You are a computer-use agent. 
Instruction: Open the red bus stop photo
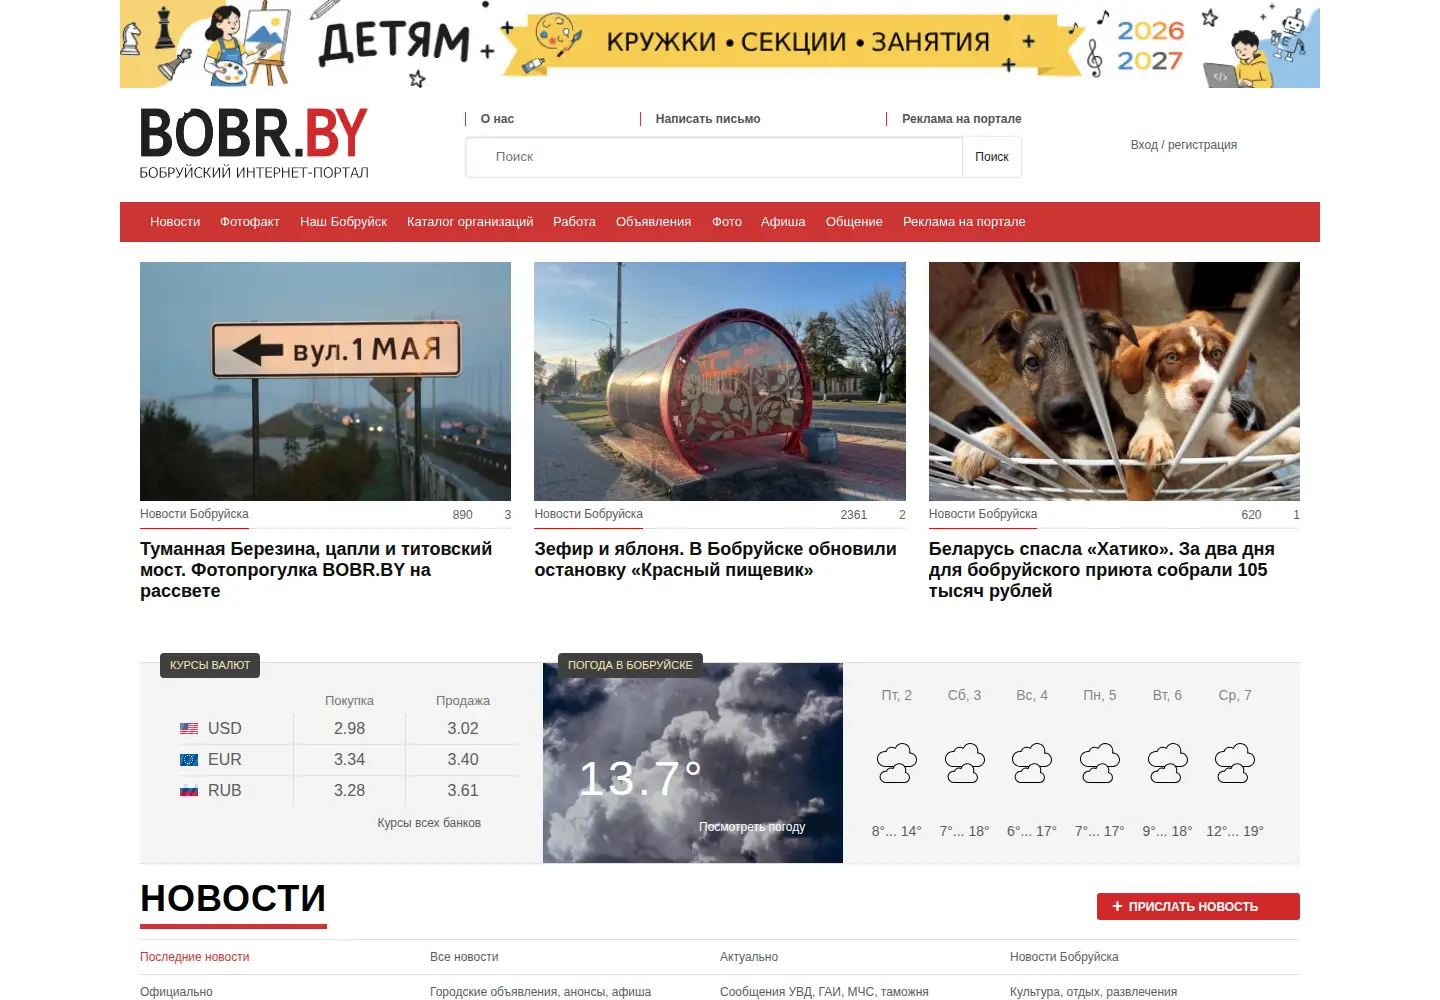click(720, 381)
